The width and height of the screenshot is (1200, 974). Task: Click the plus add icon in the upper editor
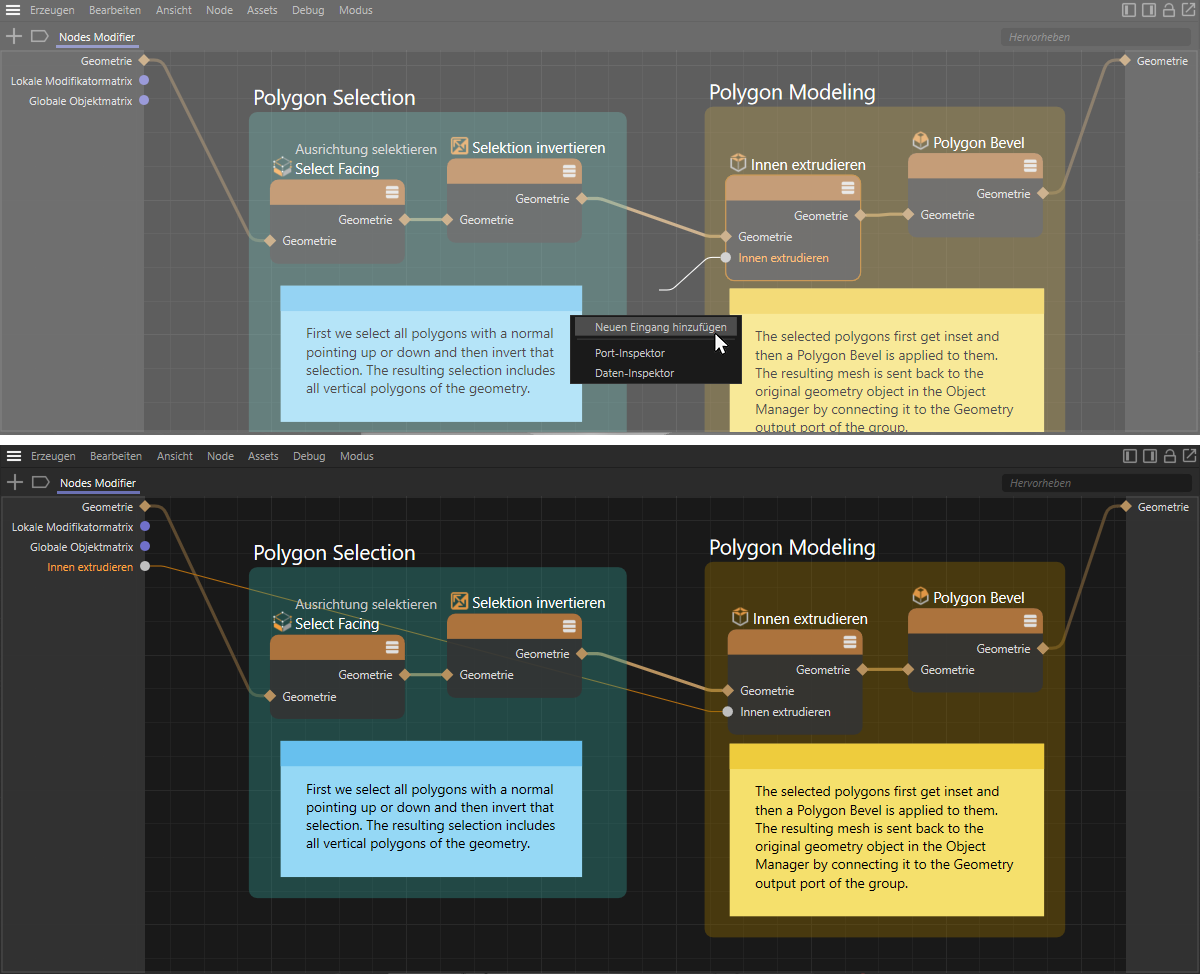coord(14,36)
